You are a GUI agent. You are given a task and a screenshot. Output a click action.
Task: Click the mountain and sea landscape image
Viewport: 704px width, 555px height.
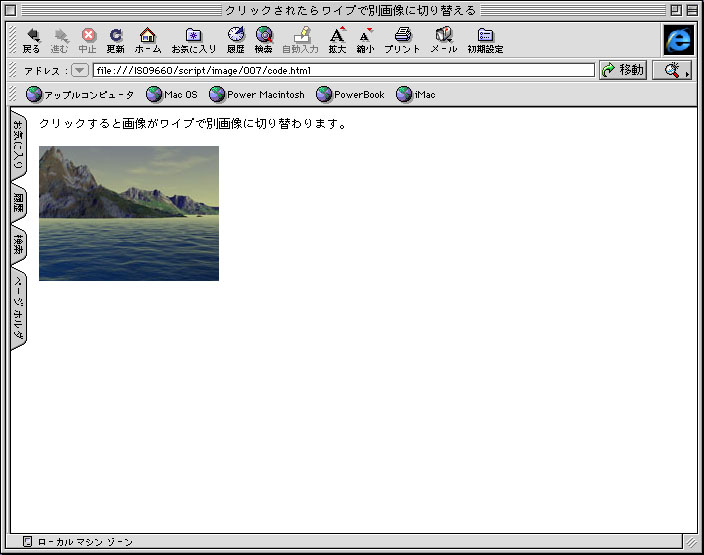[129, 213]
